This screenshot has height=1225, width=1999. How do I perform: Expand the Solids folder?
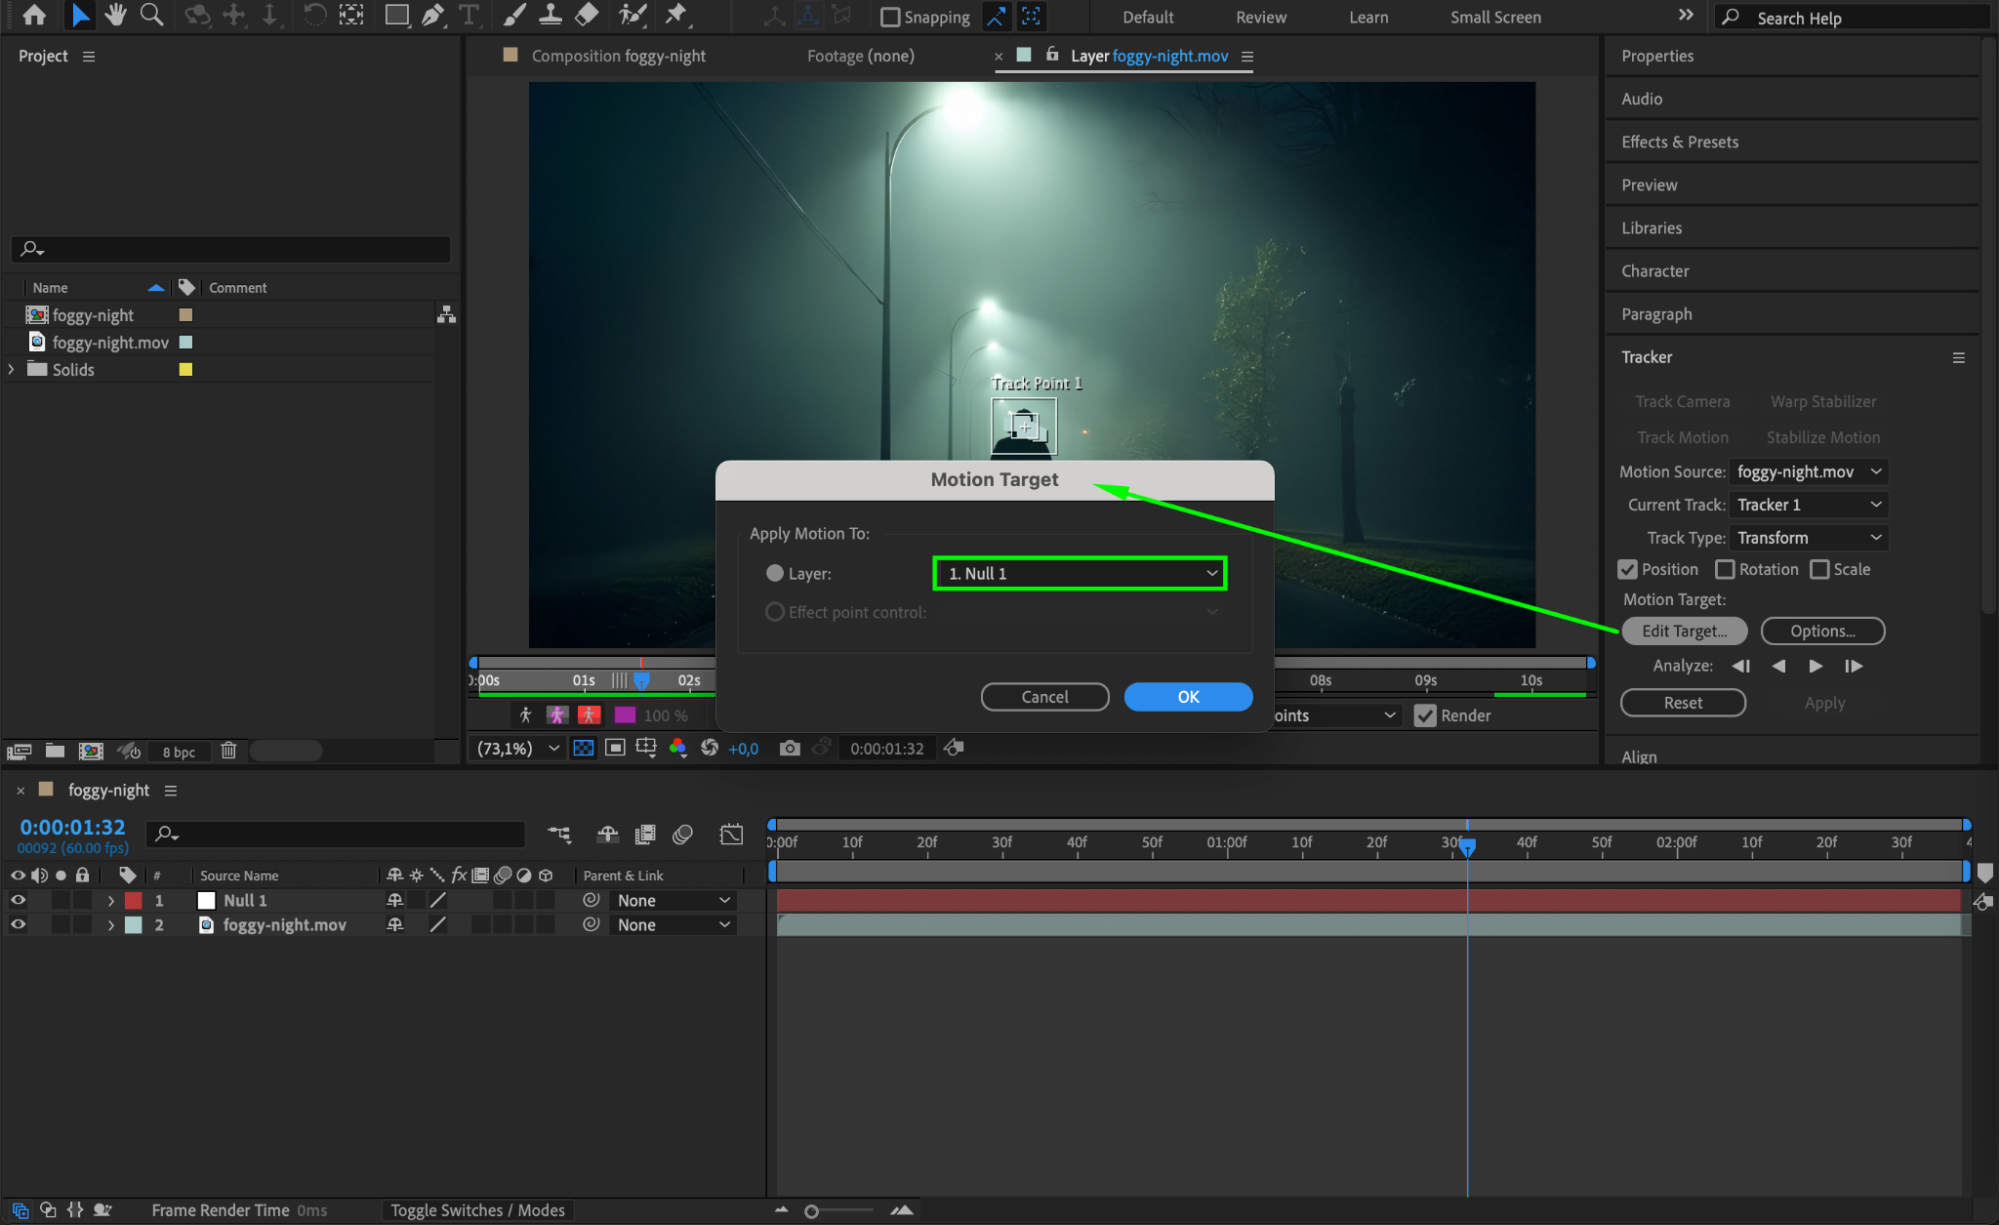click(12, 369)
